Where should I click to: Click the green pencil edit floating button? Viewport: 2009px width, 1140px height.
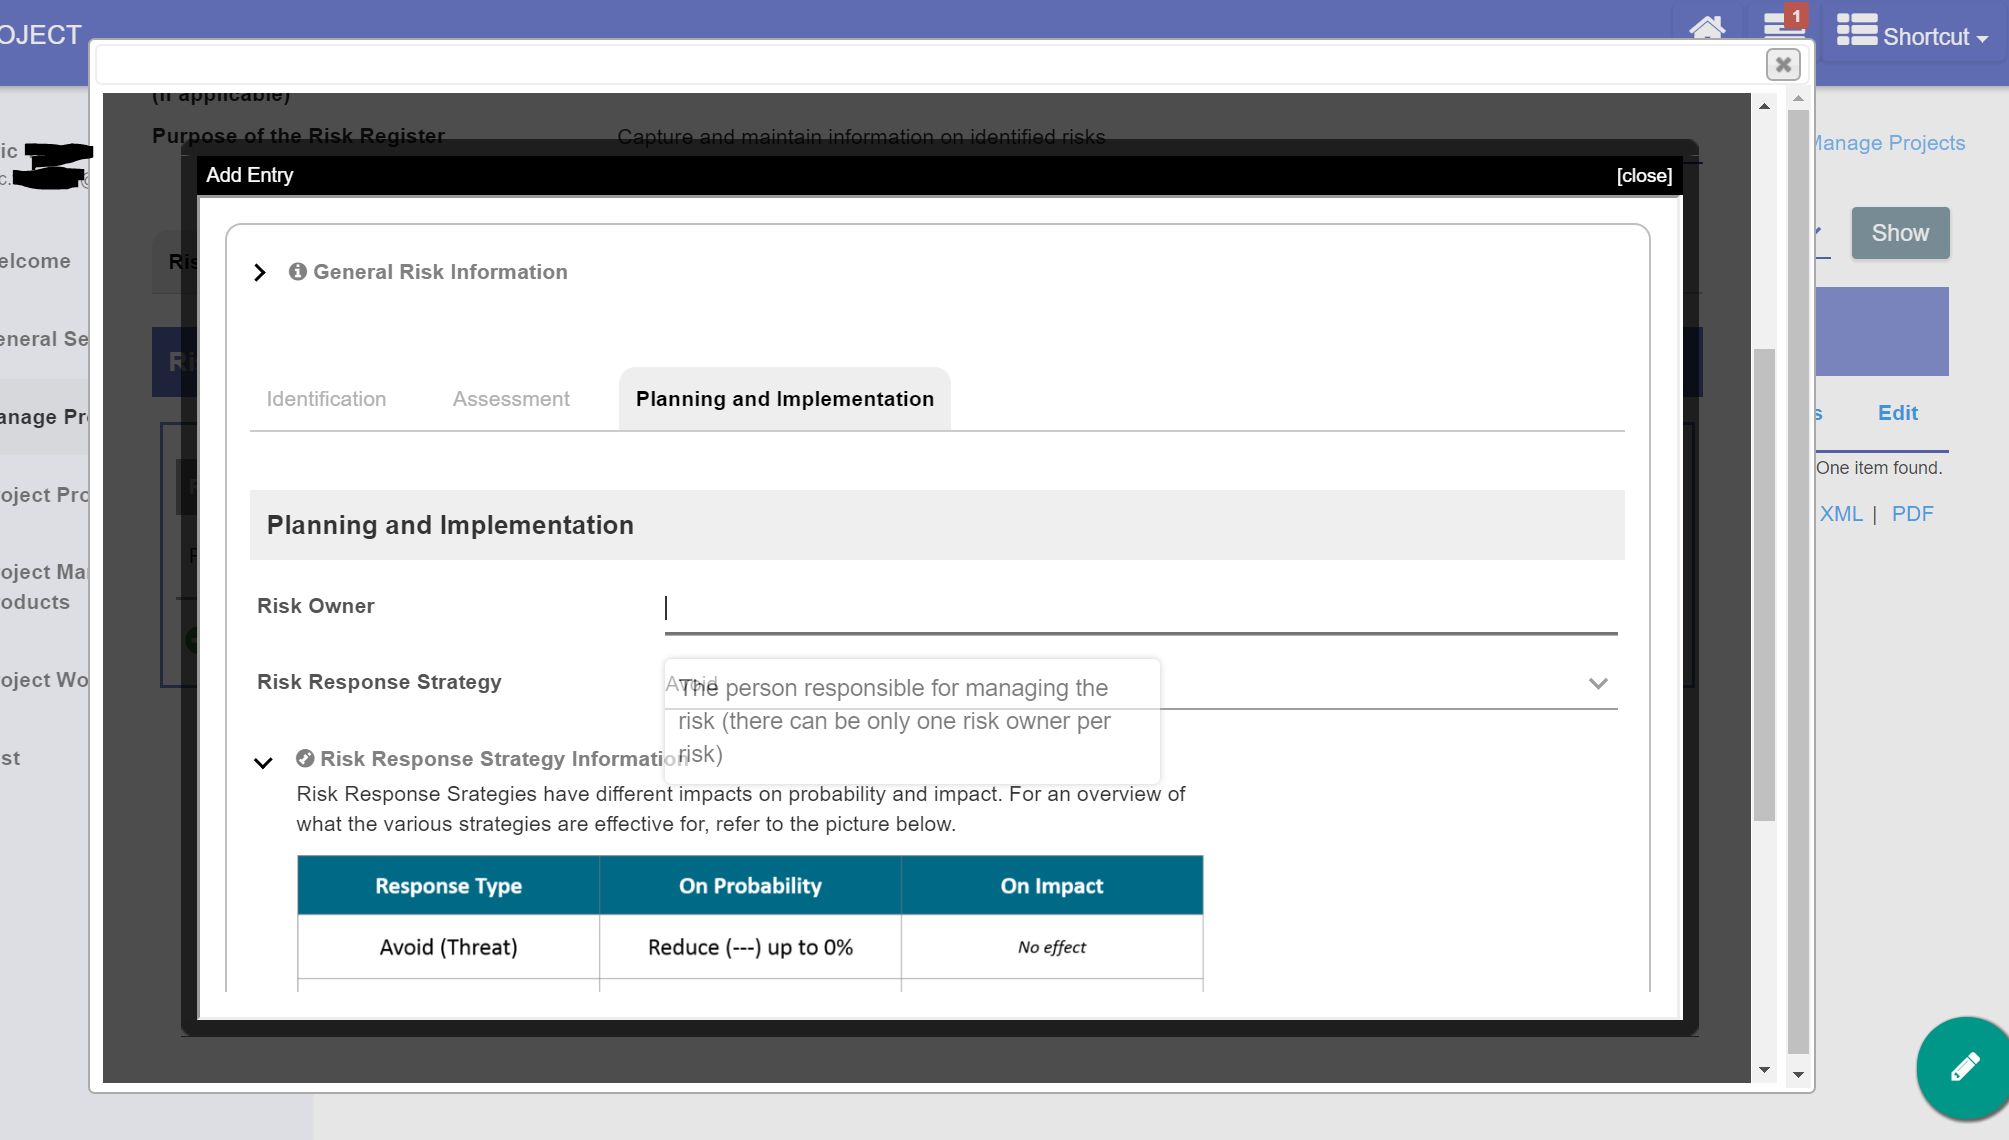click(x=1964, y=1067)
